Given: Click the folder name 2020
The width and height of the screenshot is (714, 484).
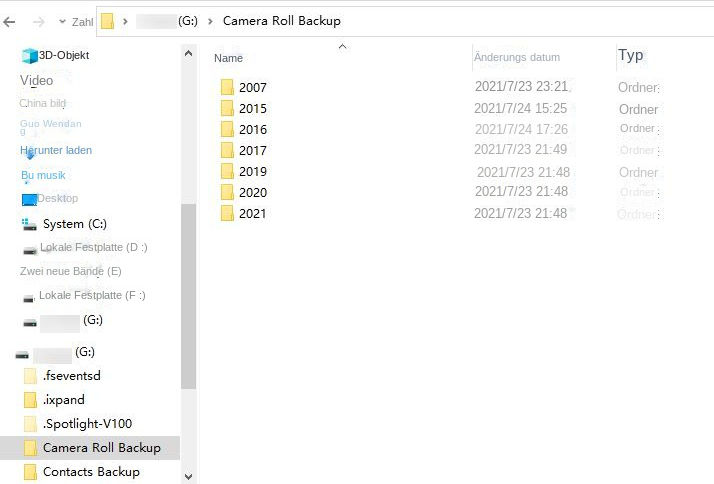Looking at the screenshot, I should pos(253,192).
